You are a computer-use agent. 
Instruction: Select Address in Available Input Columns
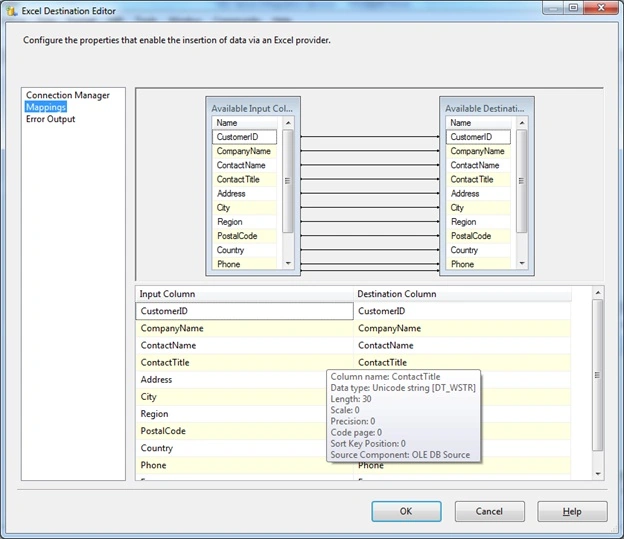click(244, 193)
